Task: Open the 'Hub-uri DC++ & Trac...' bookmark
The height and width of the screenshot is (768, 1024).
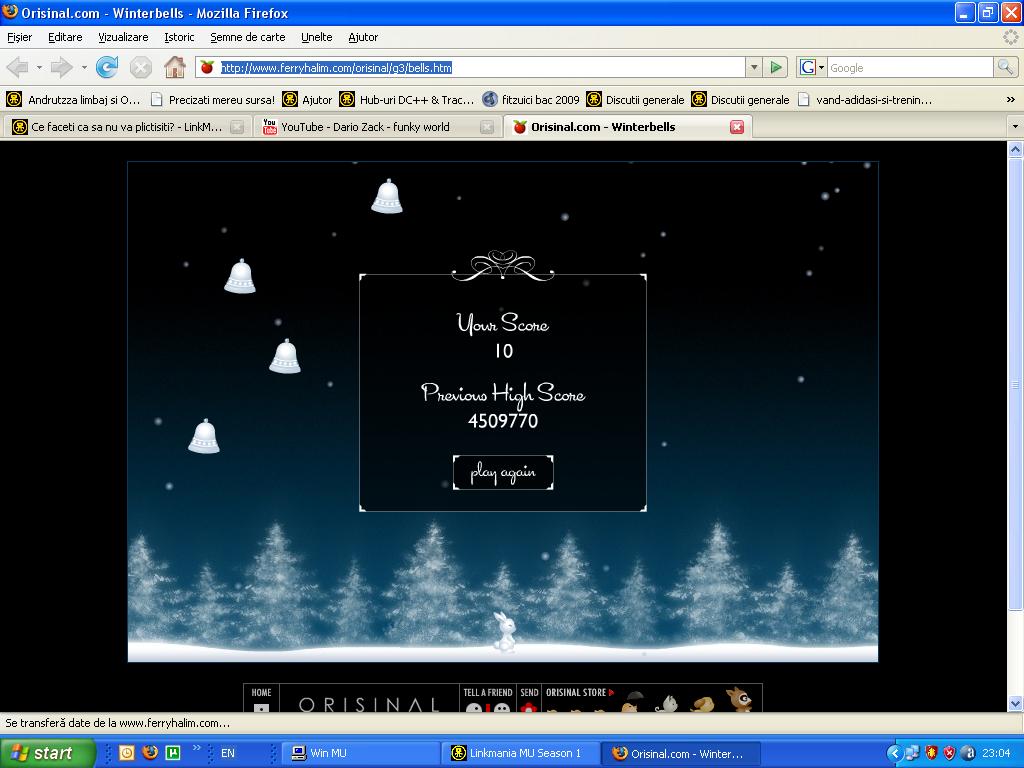Action: pyautogui.click(x=407, y=100)
